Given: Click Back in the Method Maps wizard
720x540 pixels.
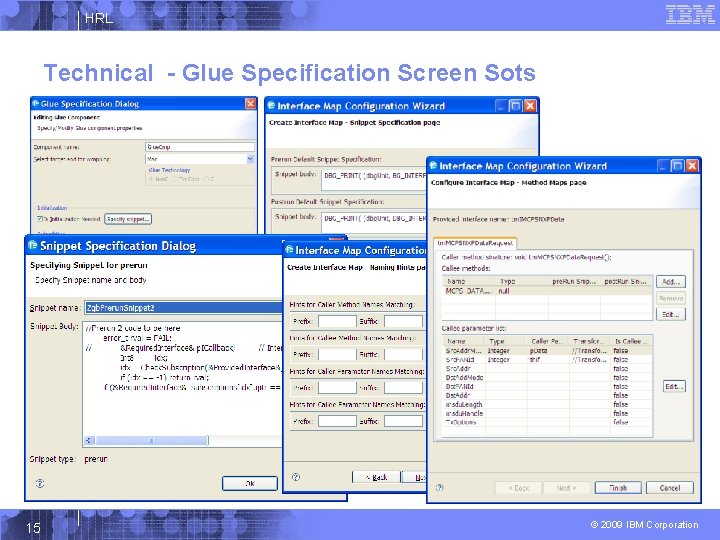Looking at the screenshot, I should pos(518,488).
